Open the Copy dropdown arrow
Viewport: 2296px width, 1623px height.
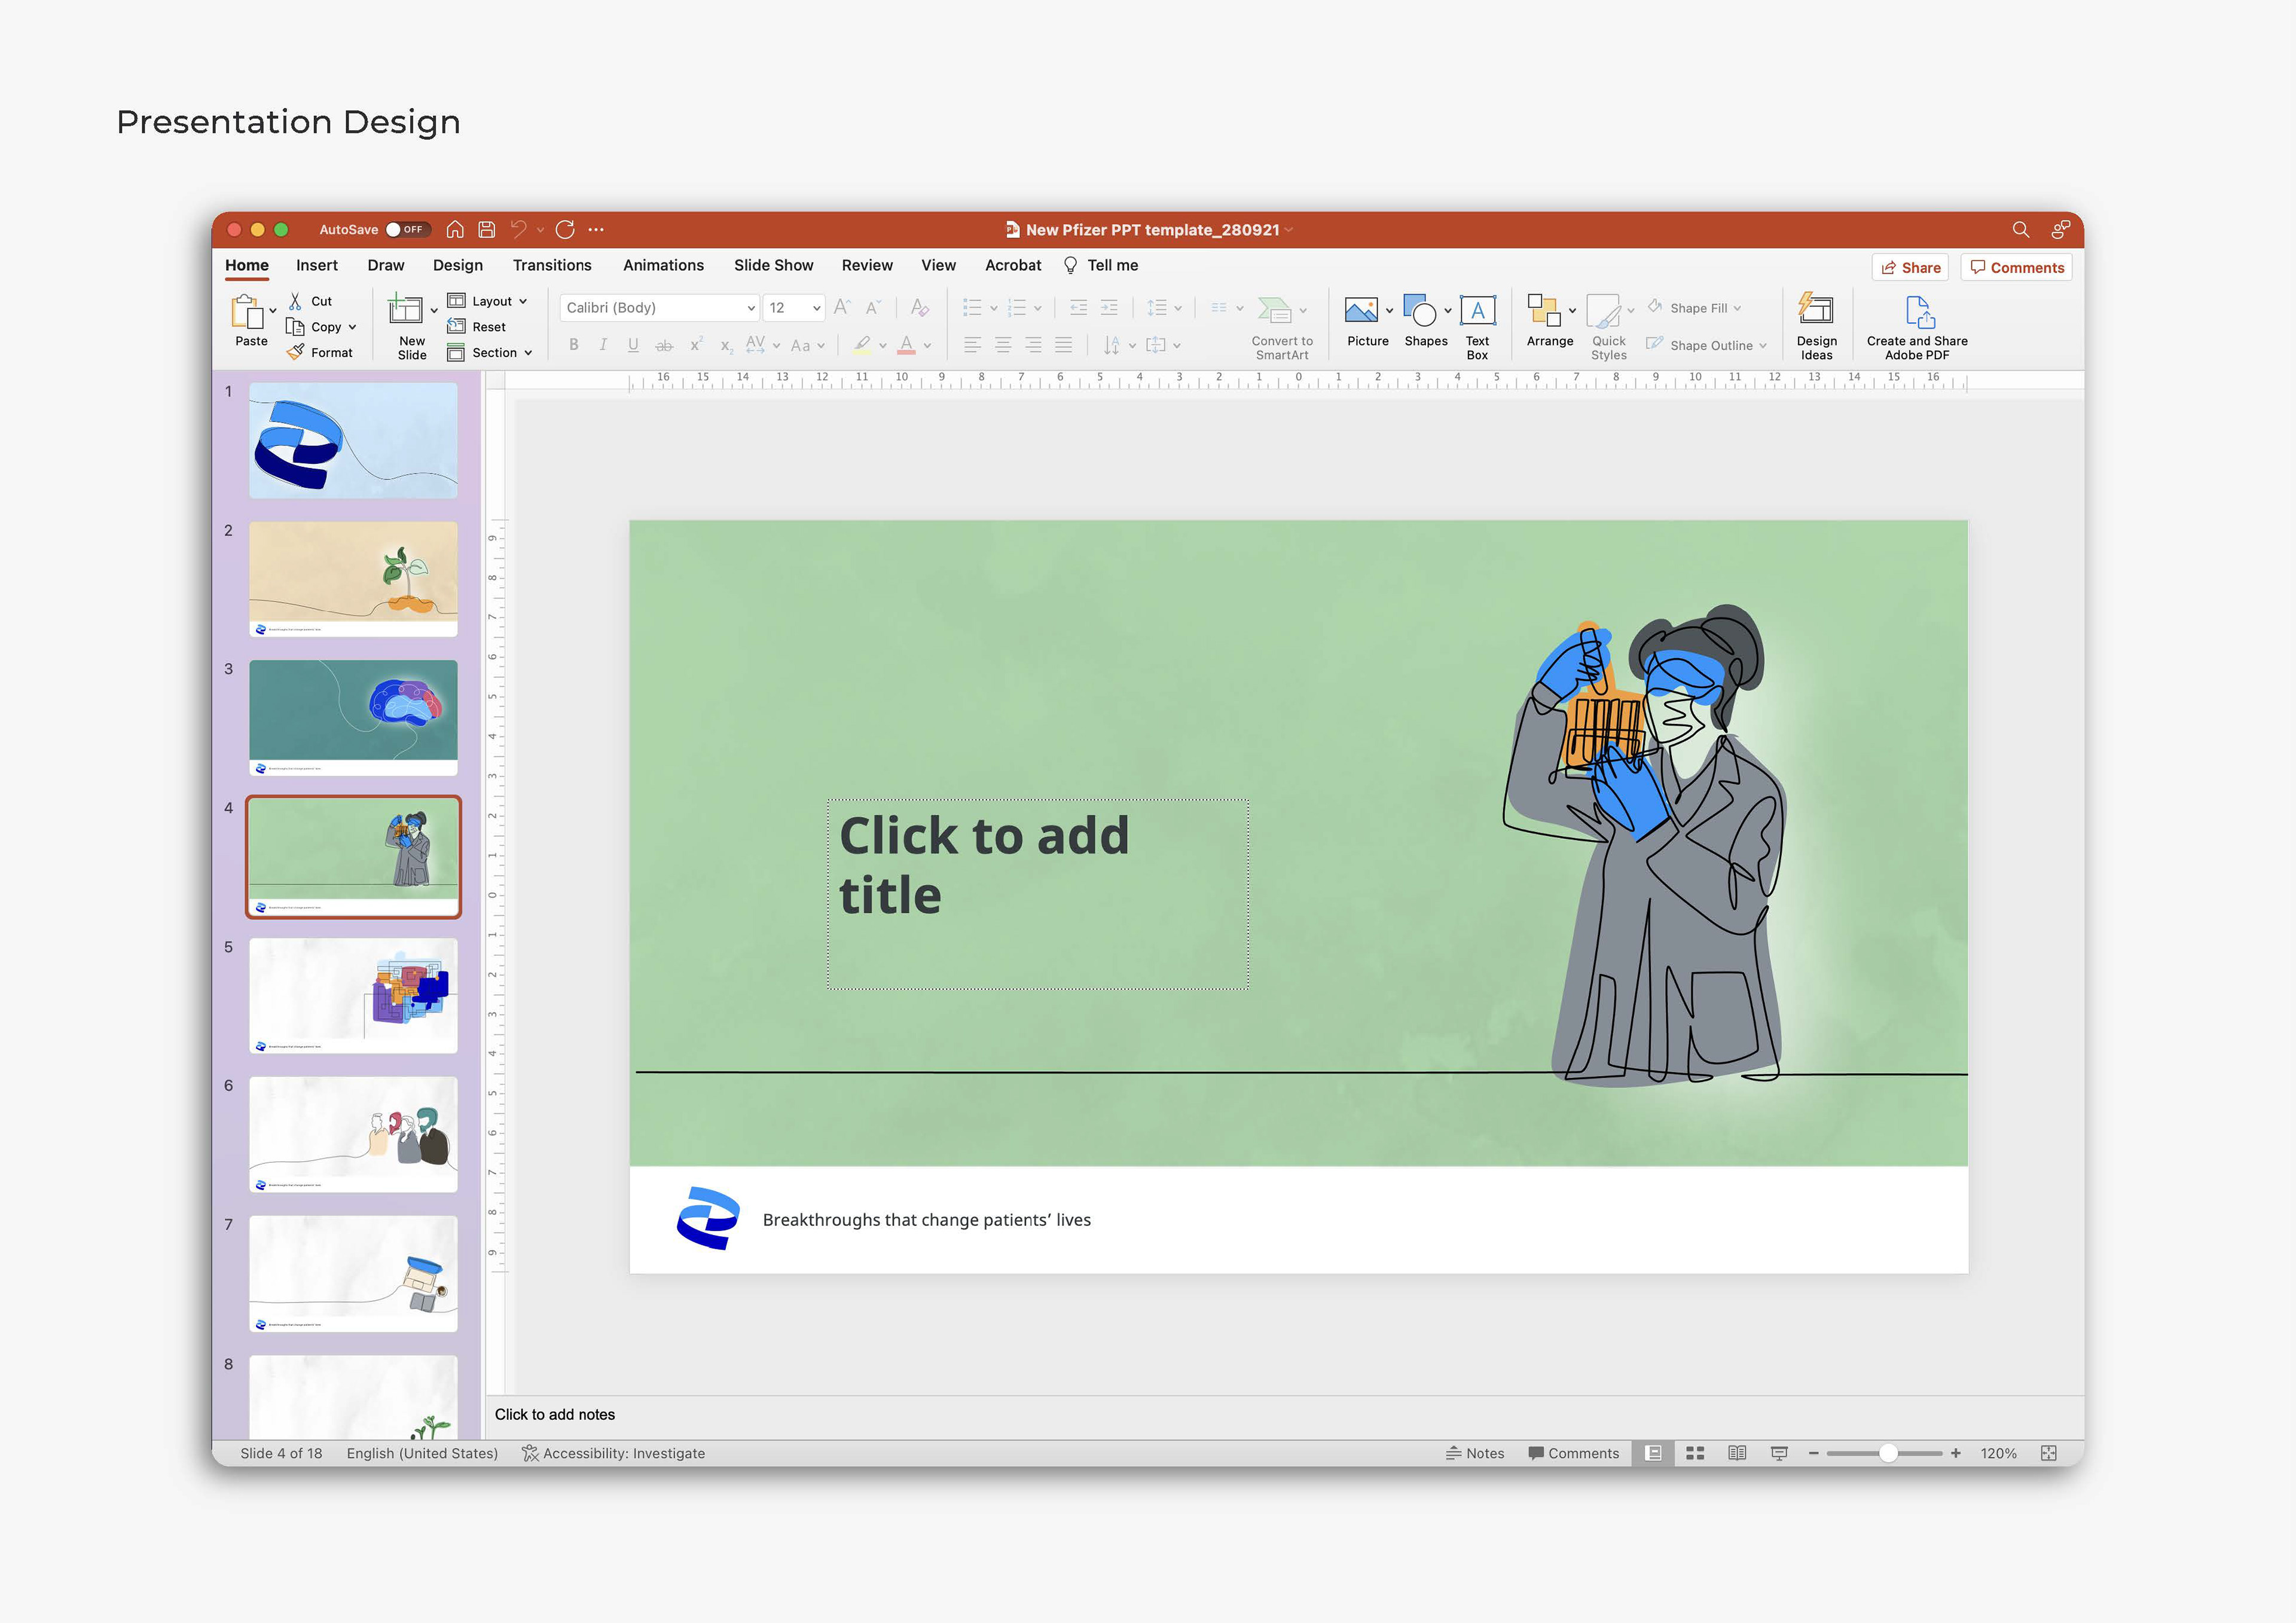[352, 327]
